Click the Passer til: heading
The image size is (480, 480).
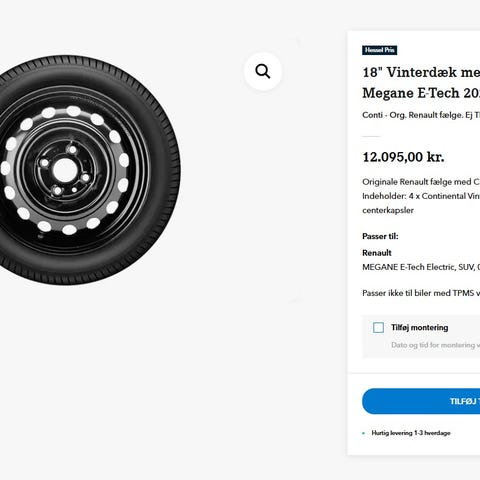point(380,236)
